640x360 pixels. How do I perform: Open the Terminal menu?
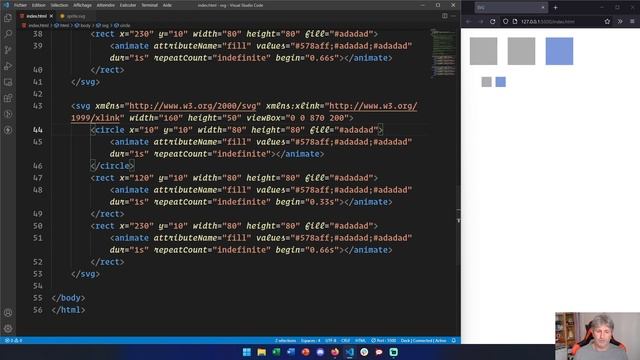tap(149, 5)
